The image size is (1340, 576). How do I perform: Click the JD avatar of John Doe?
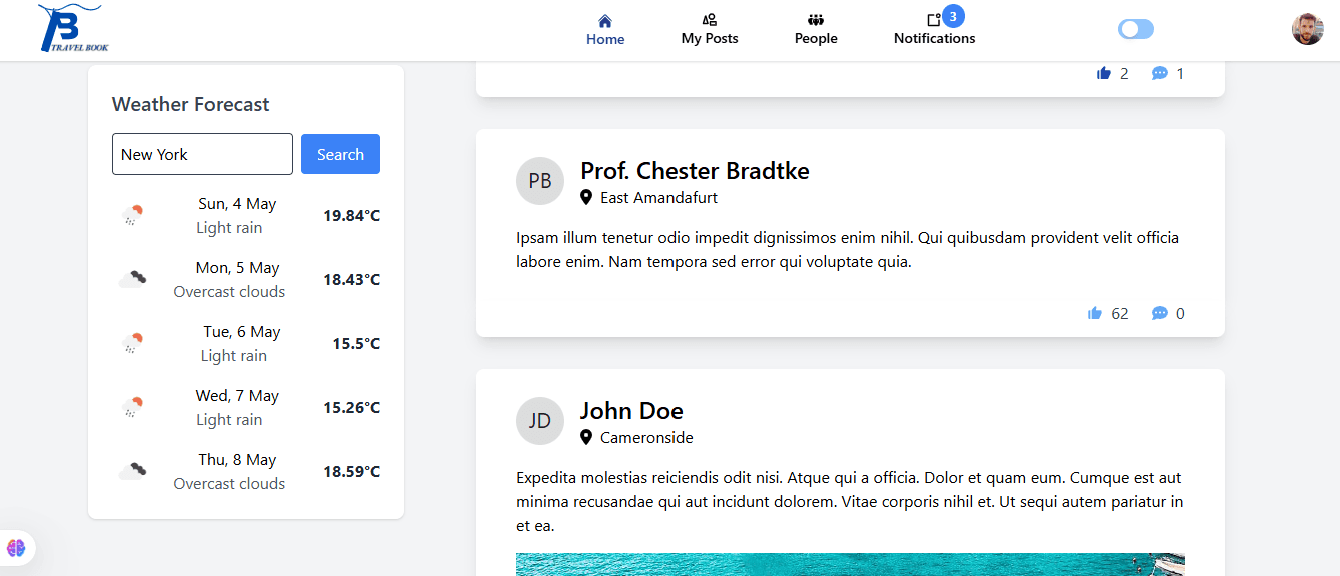coord(540,421)
